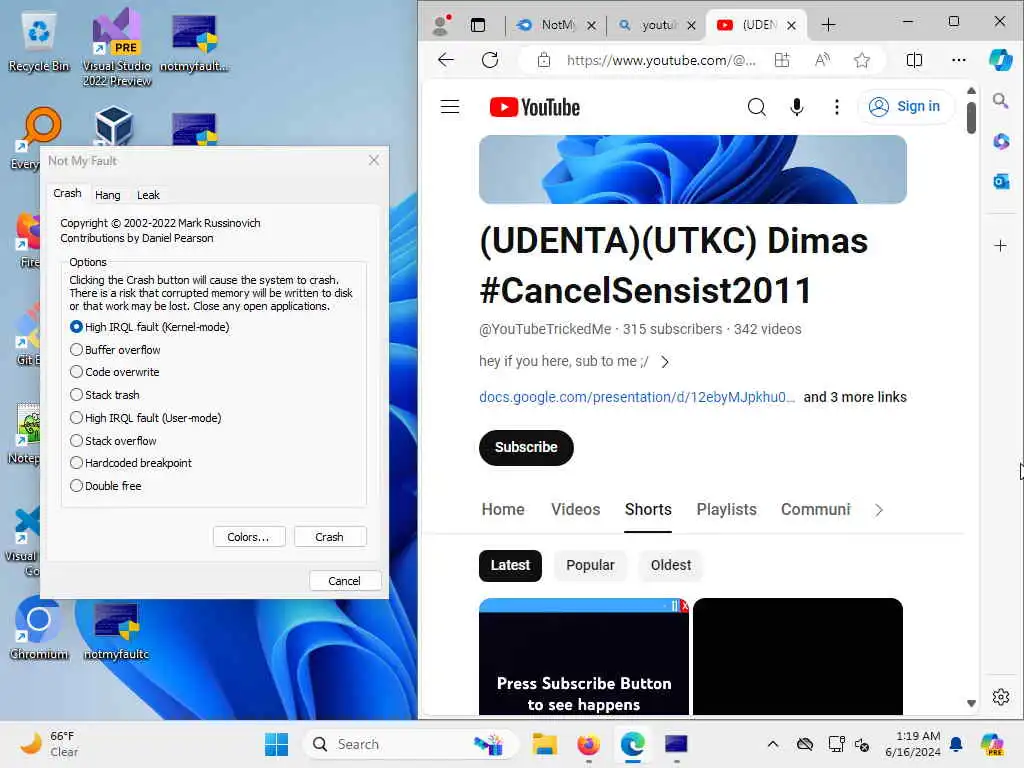Image resolution: width=1024 pixels, height=768 pixels.
Task: Open 'Press Subscribe Button' short thumbnail
Action: [584, 656]
